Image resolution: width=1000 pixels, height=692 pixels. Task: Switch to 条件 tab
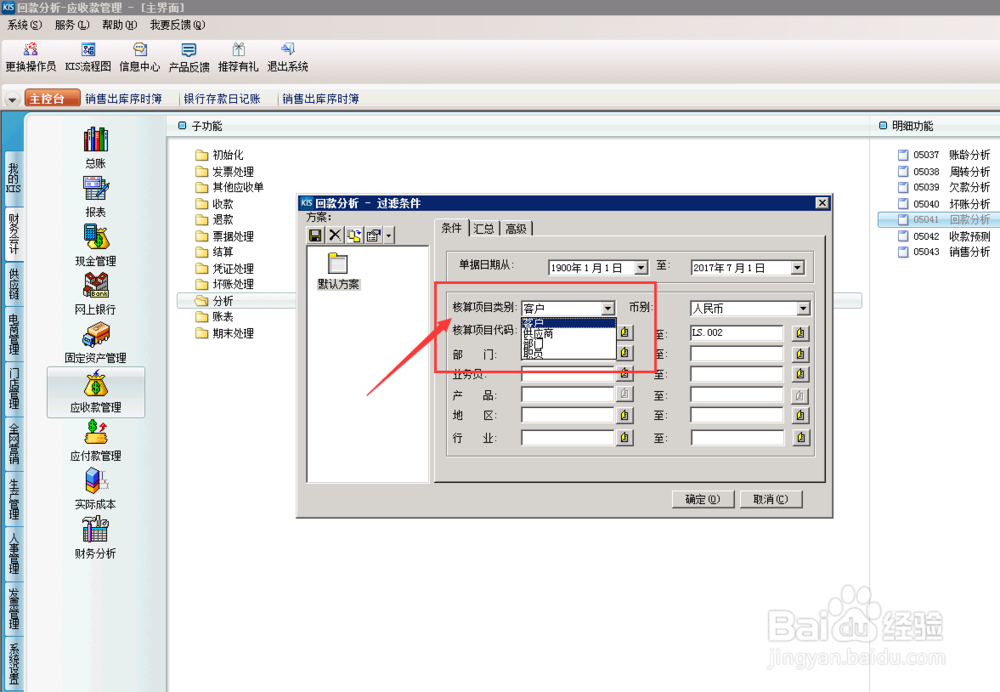pos(452,228)
